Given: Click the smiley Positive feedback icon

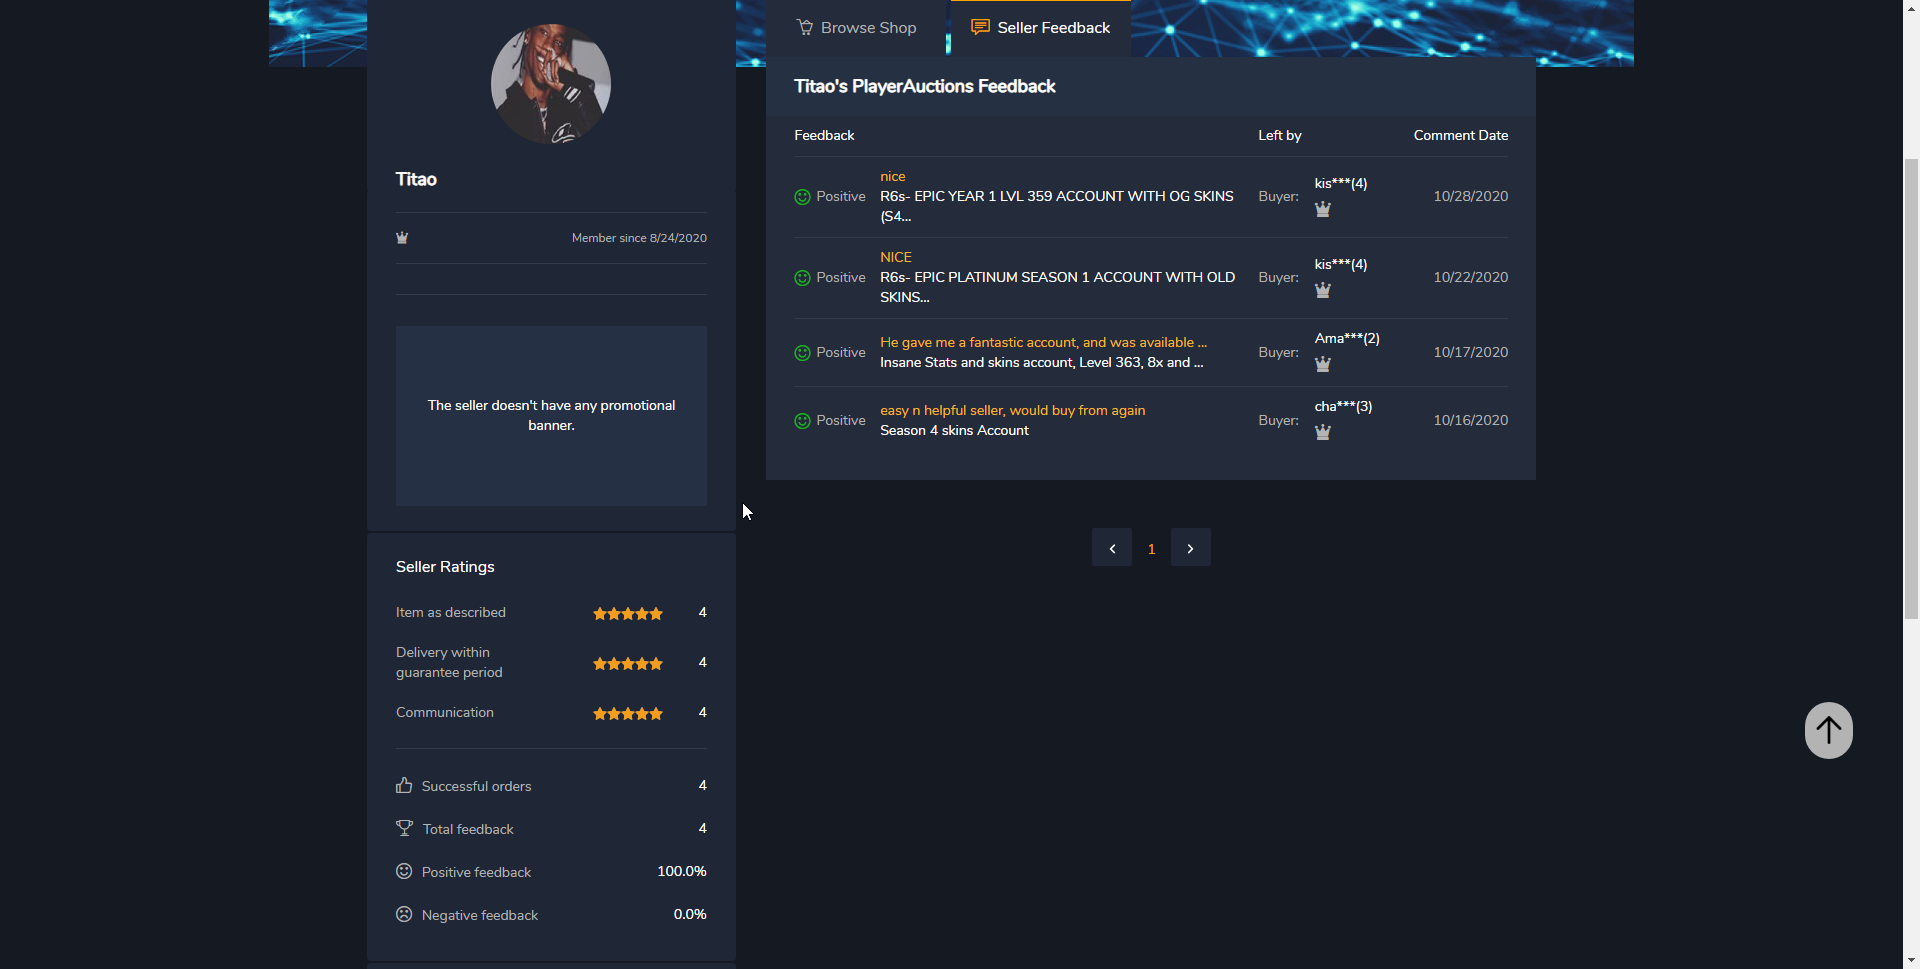Looking at the screenshot, I should pos(404,871).
